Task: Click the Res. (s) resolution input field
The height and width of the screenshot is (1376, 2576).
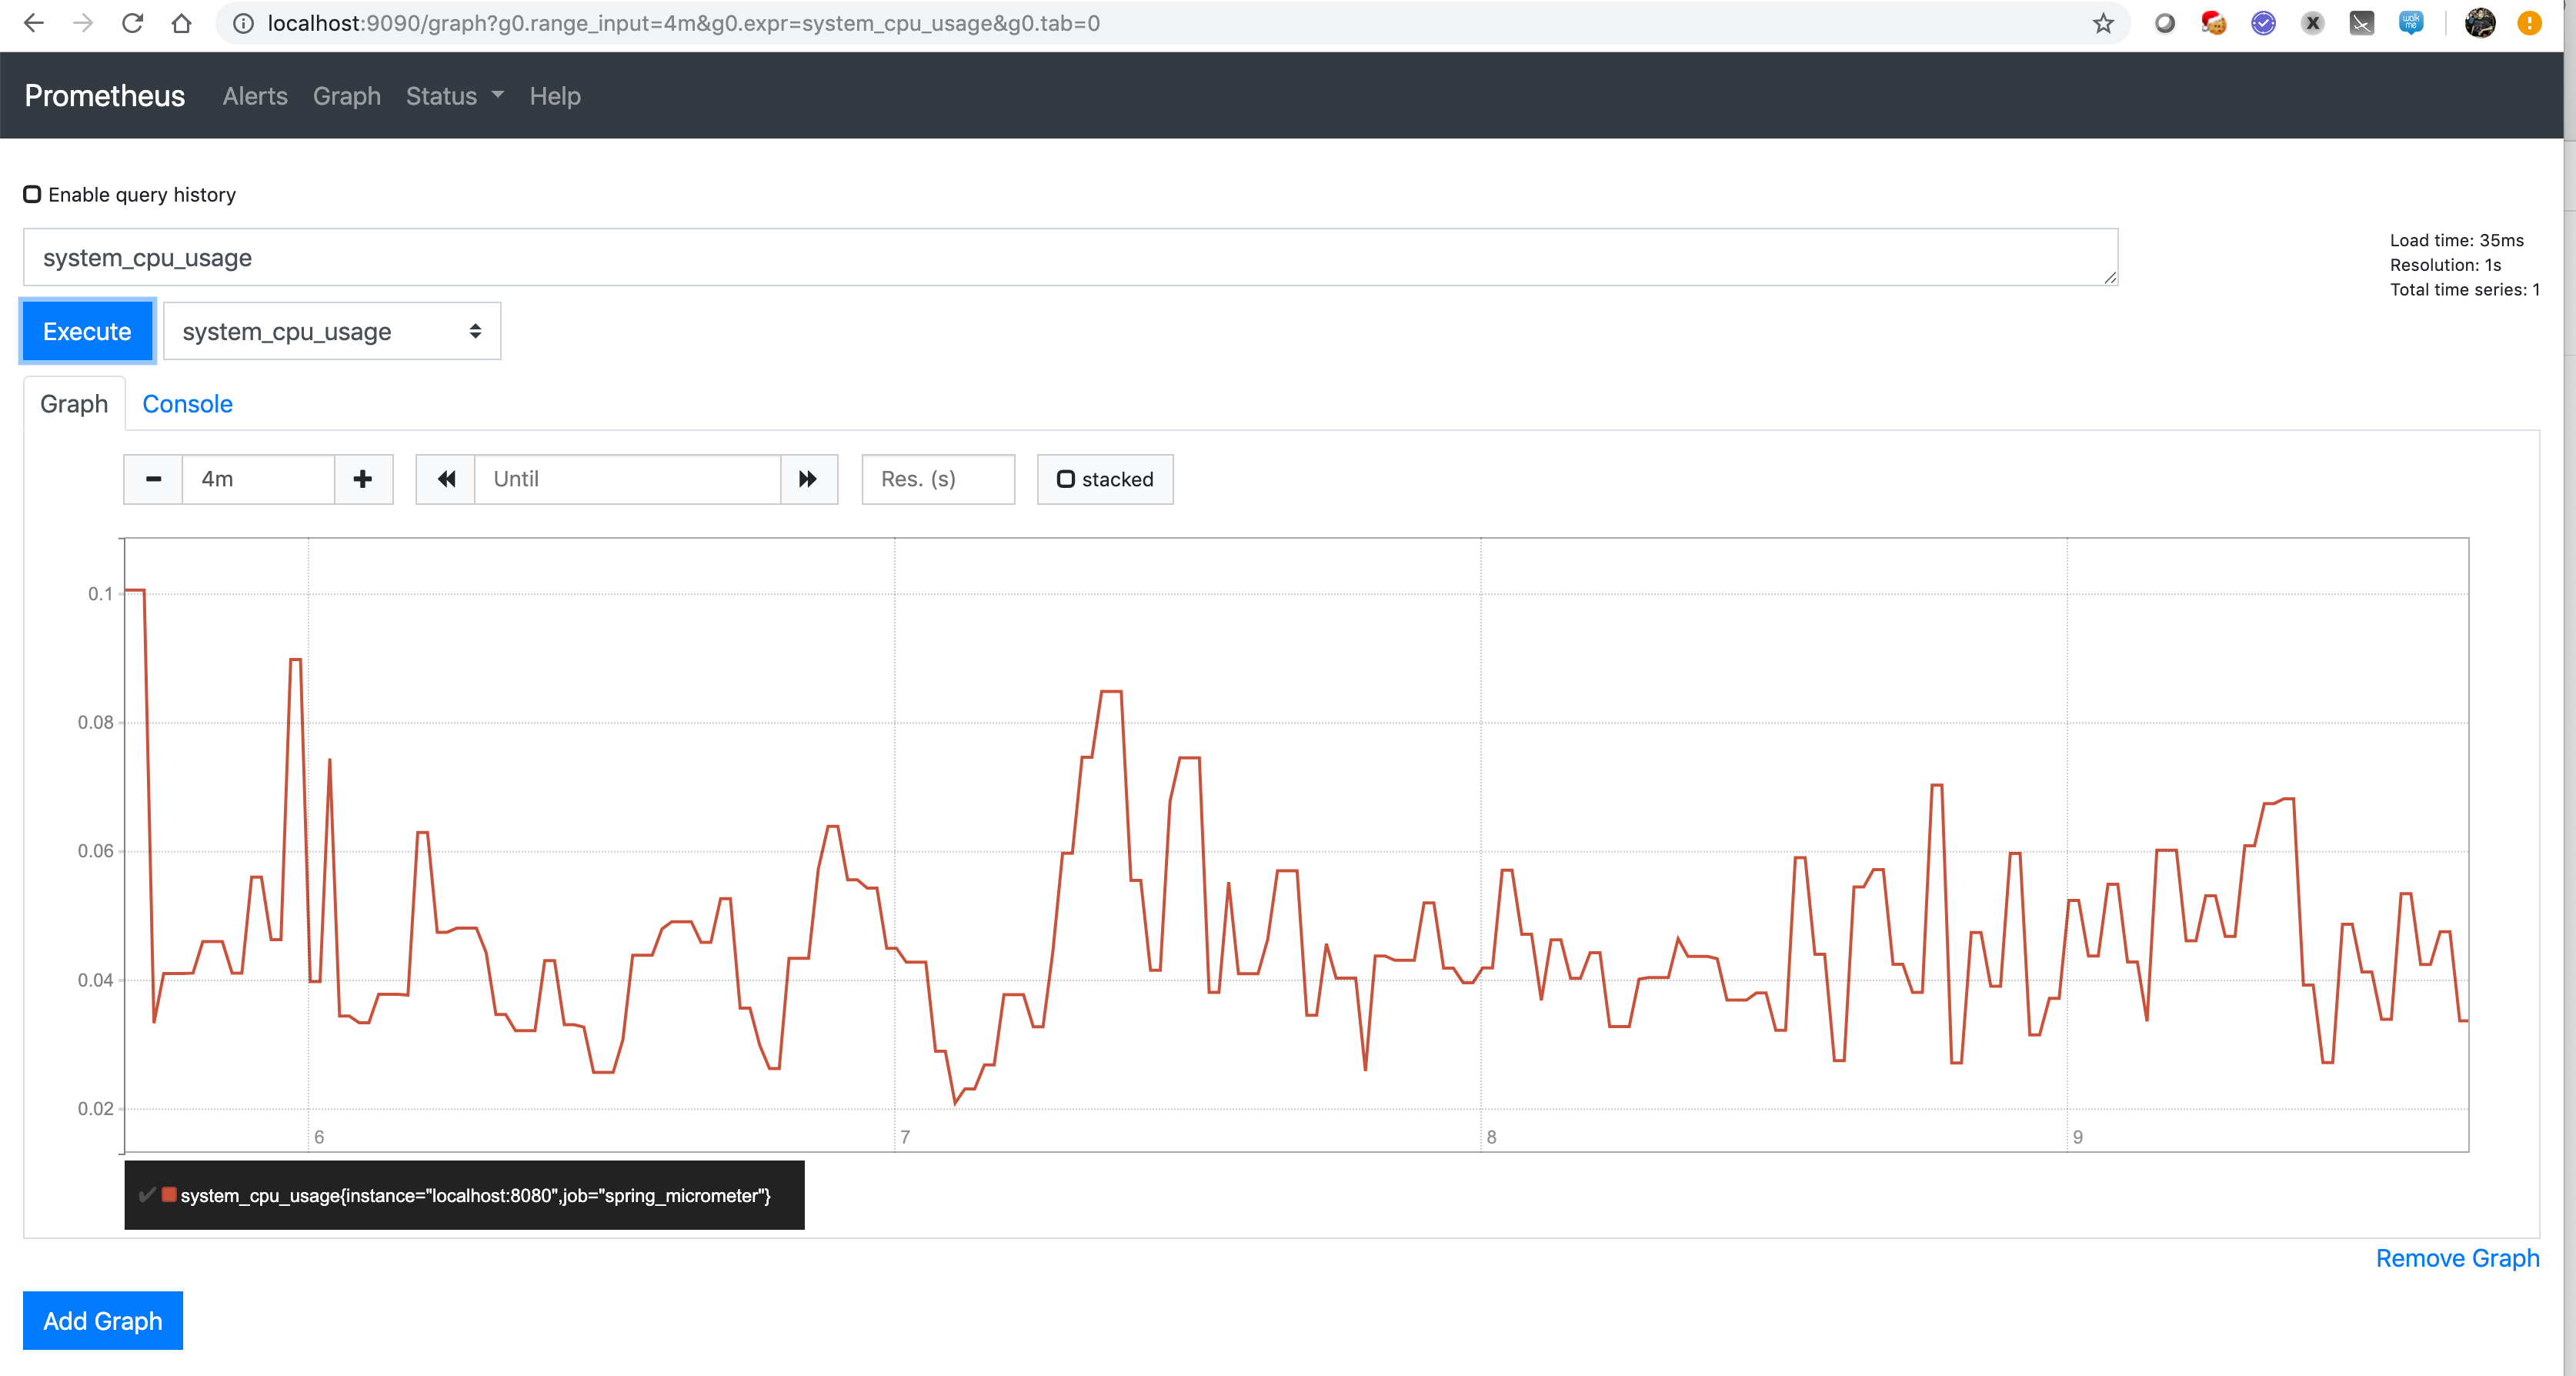Action: click(x=937, y=479)
